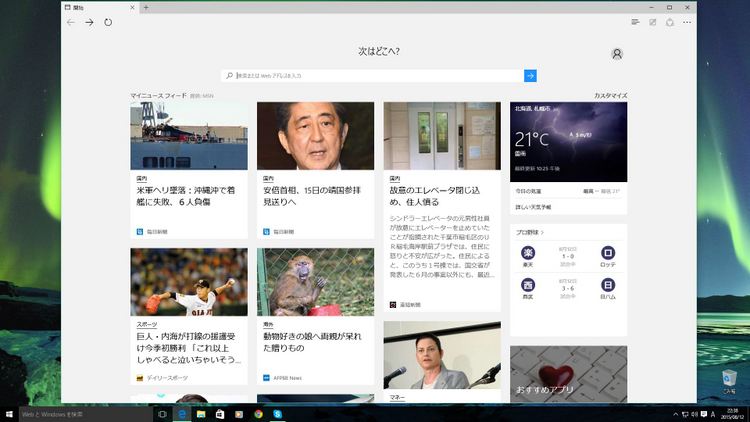
Task: Launch Chrome from the taskbar
Action: pyautogui.click(x=258, y=414)
